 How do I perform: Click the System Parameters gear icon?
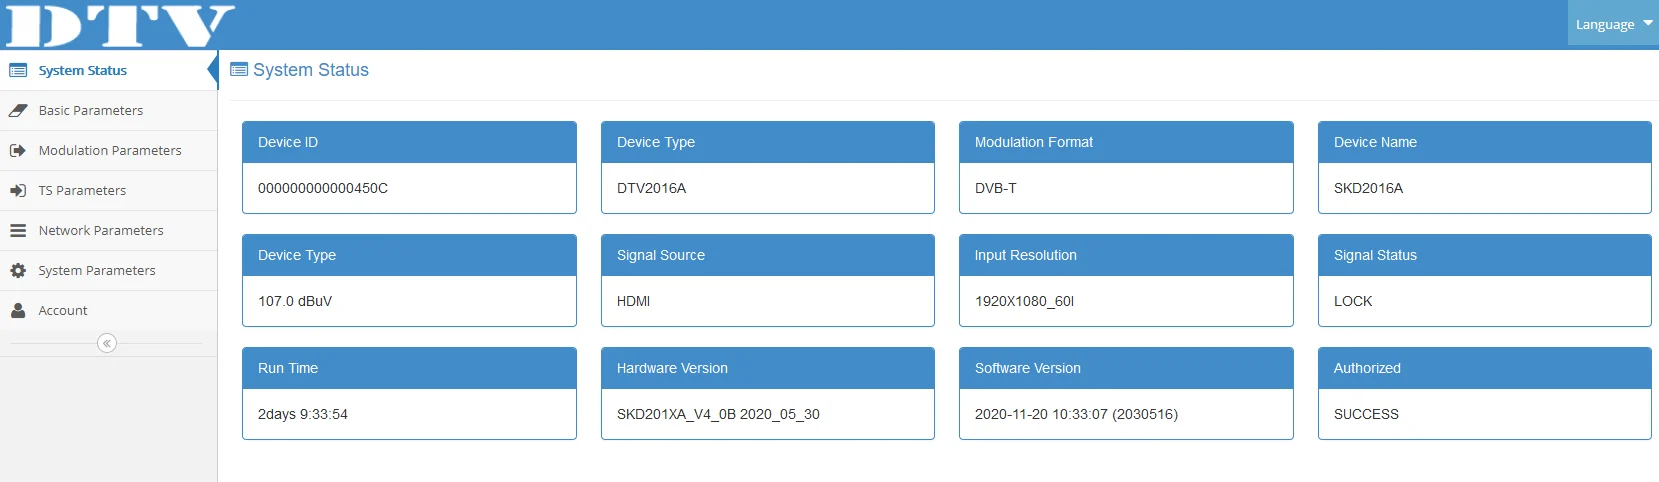pos(18,271)
